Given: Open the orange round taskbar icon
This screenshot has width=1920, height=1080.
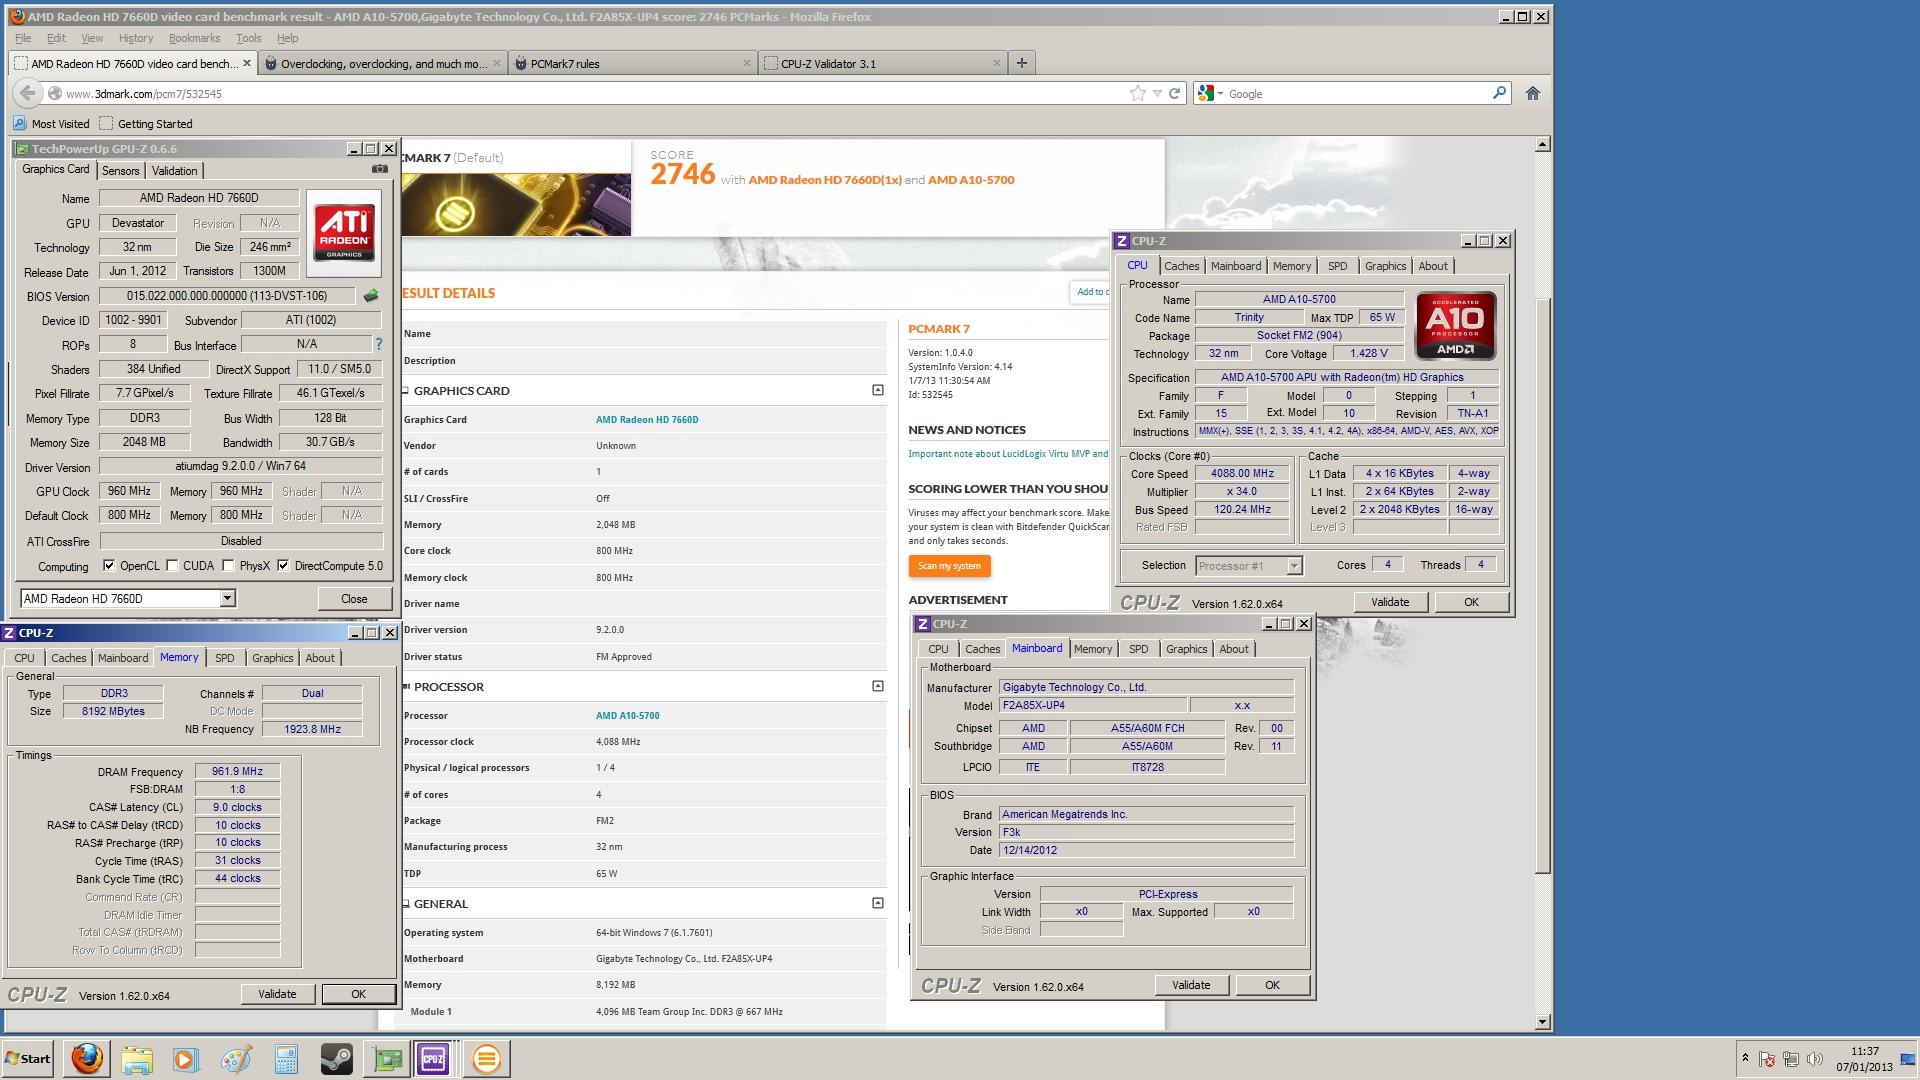Looking at the screenshot, I should pyautogui.click(x=487, y=1058).
